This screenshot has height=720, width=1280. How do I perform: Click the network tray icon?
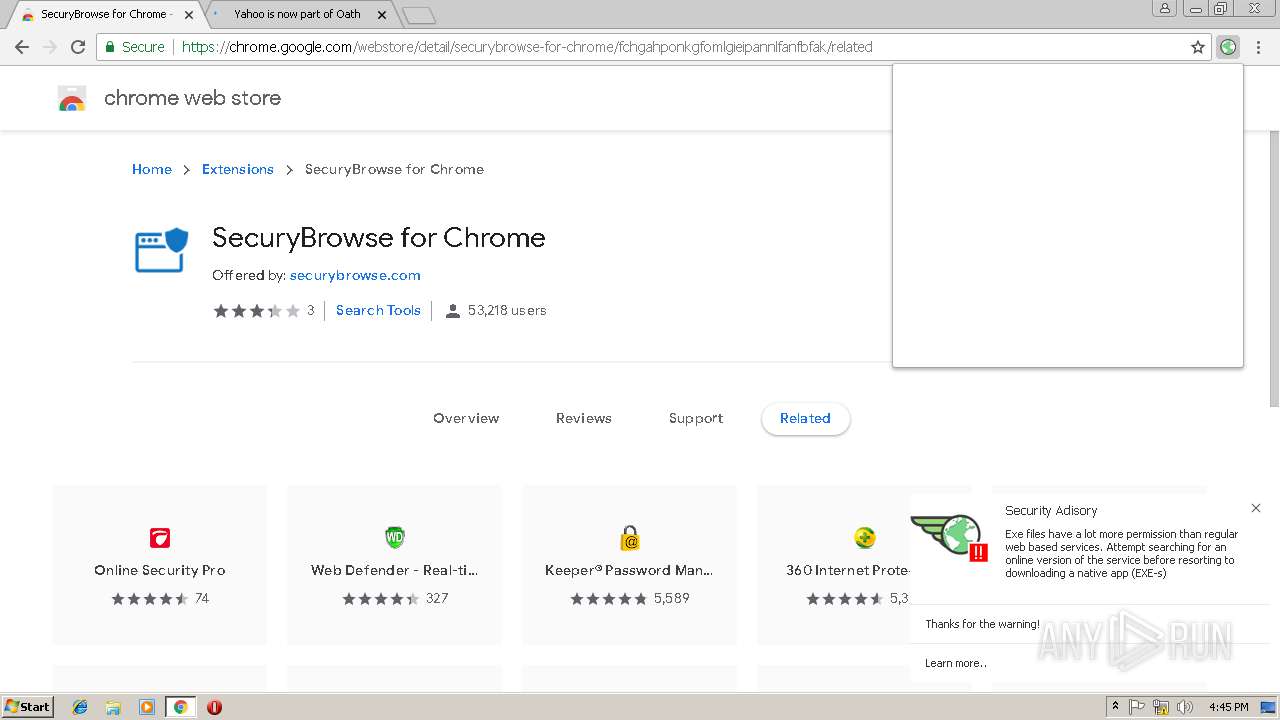point(1161,707)
